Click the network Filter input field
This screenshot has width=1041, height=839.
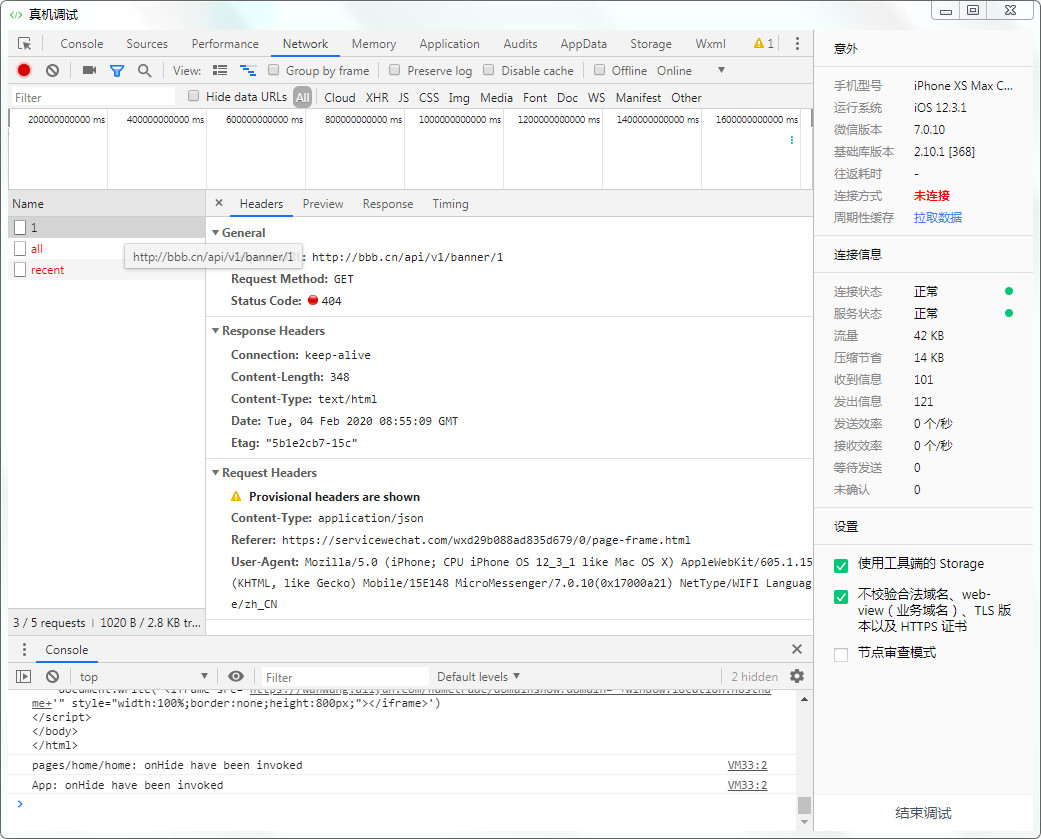click(x=93, y=98)
